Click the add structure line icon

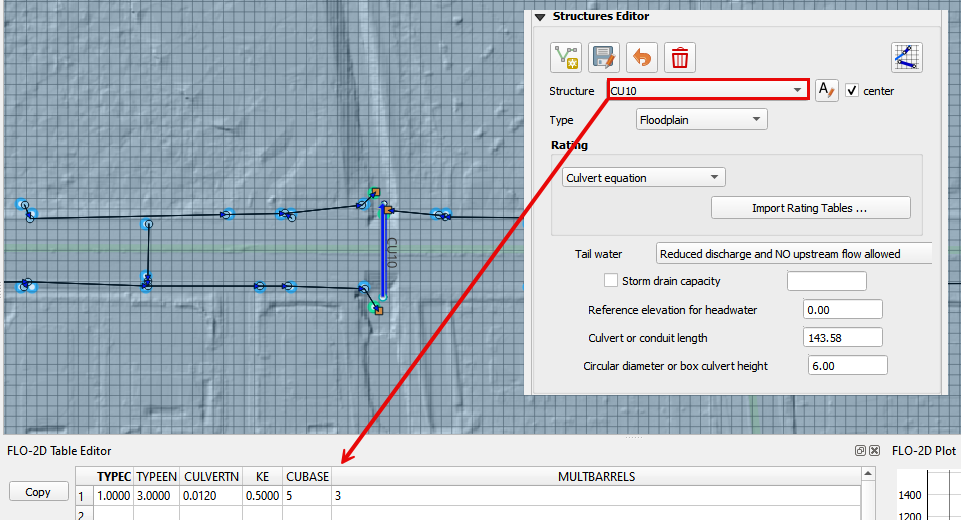pyautogui.click(x=565, y=57)
